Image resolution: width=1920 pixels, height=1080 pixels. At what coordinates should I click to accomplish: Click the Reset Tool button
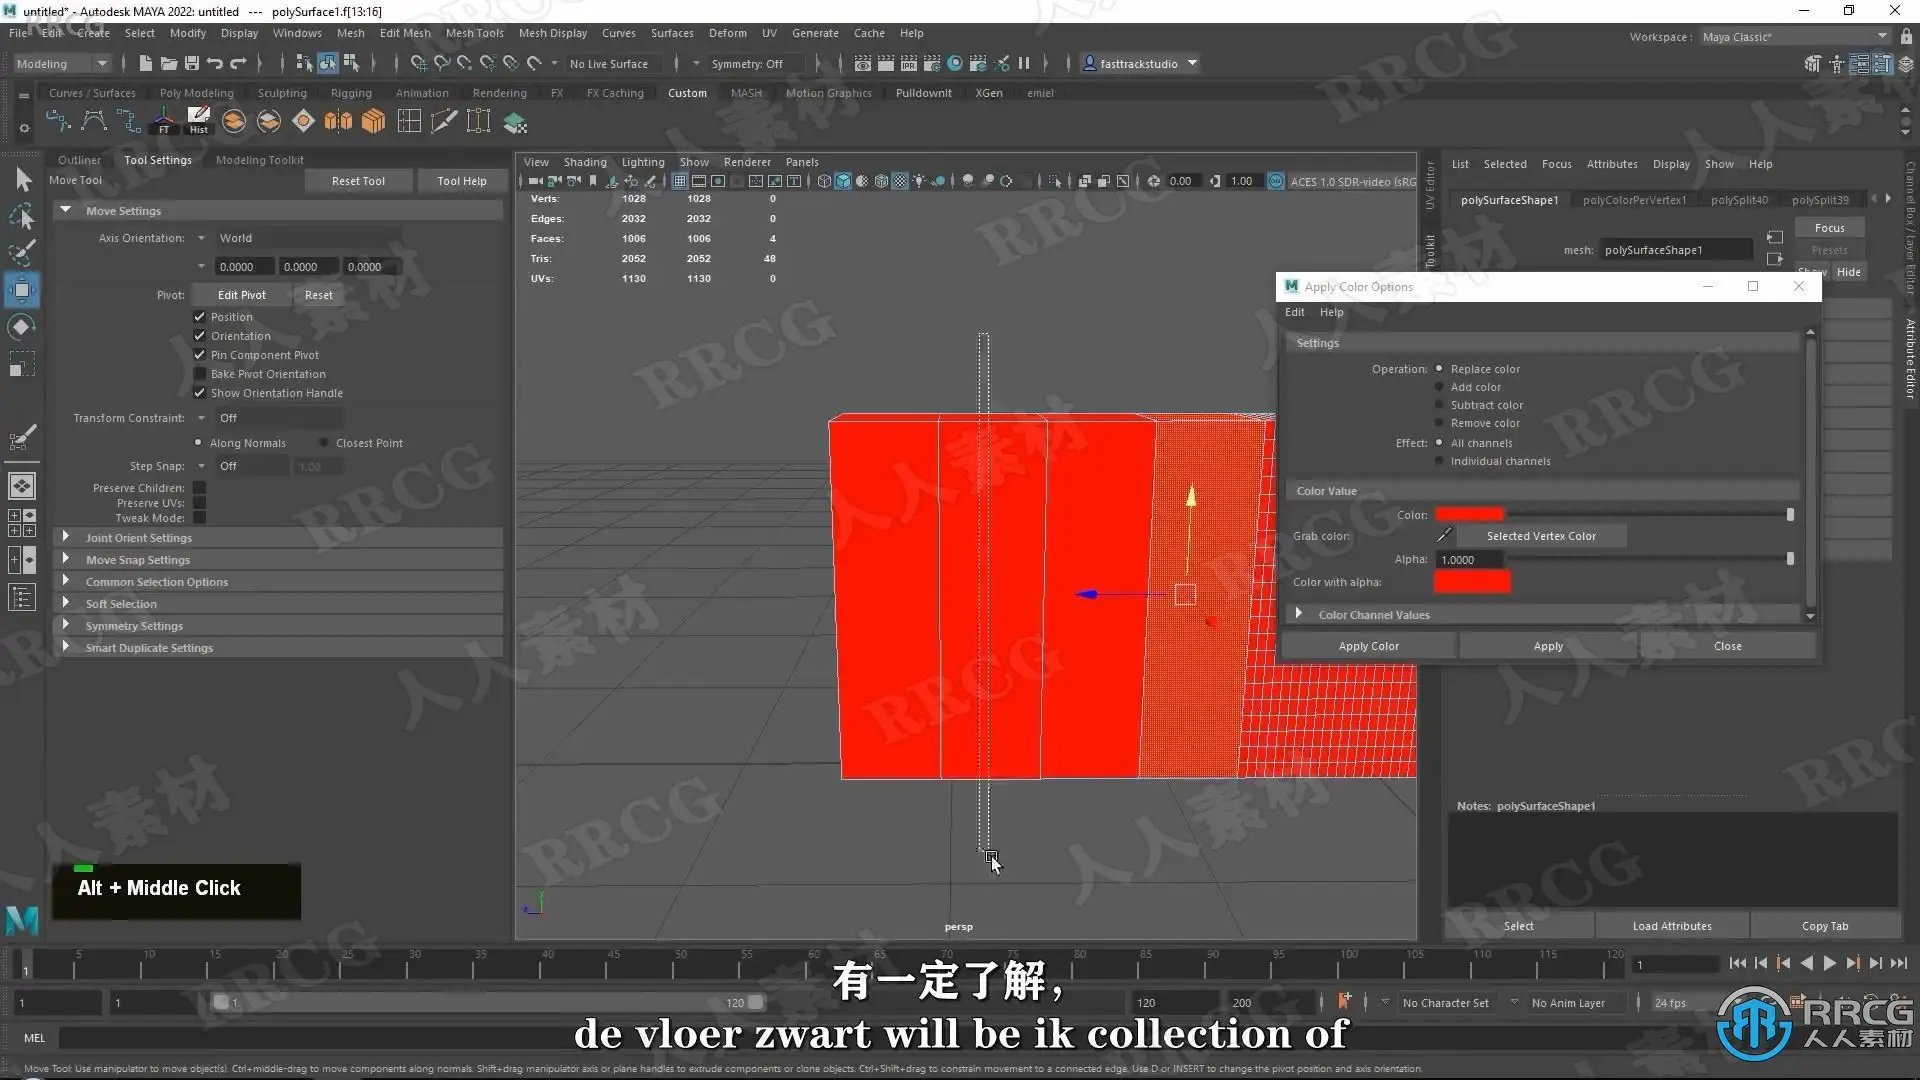[358, 181]
